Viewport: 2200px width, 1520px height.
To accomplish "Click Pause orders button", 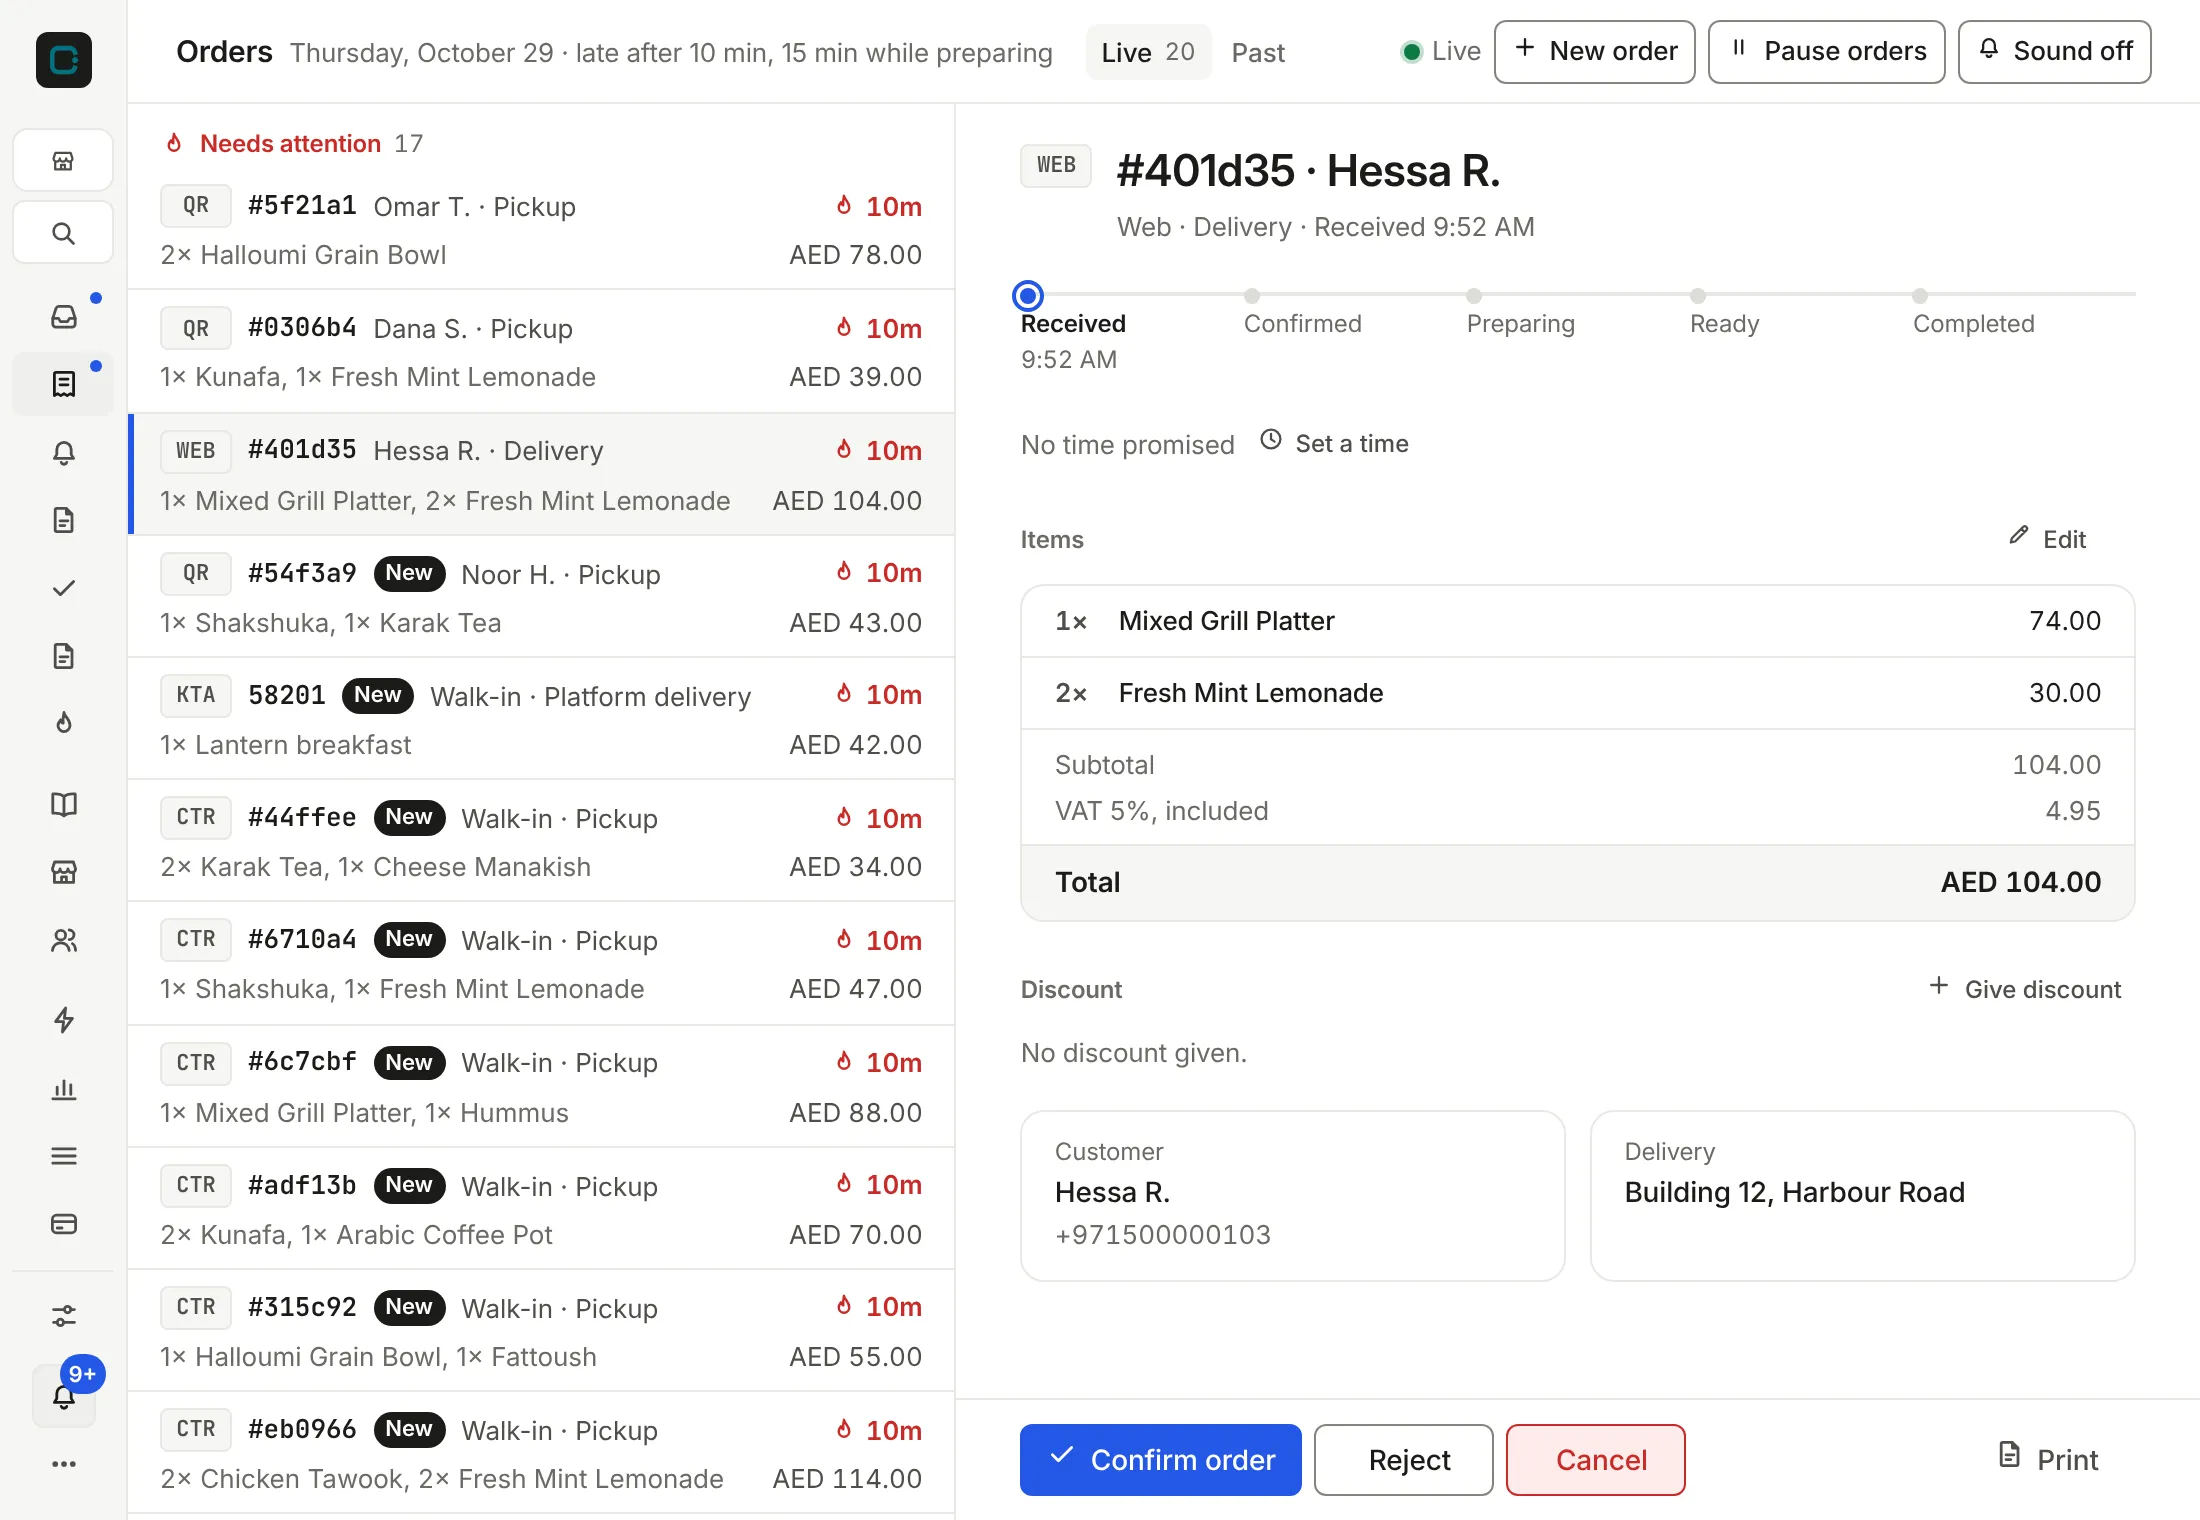I will point(1826,51).
